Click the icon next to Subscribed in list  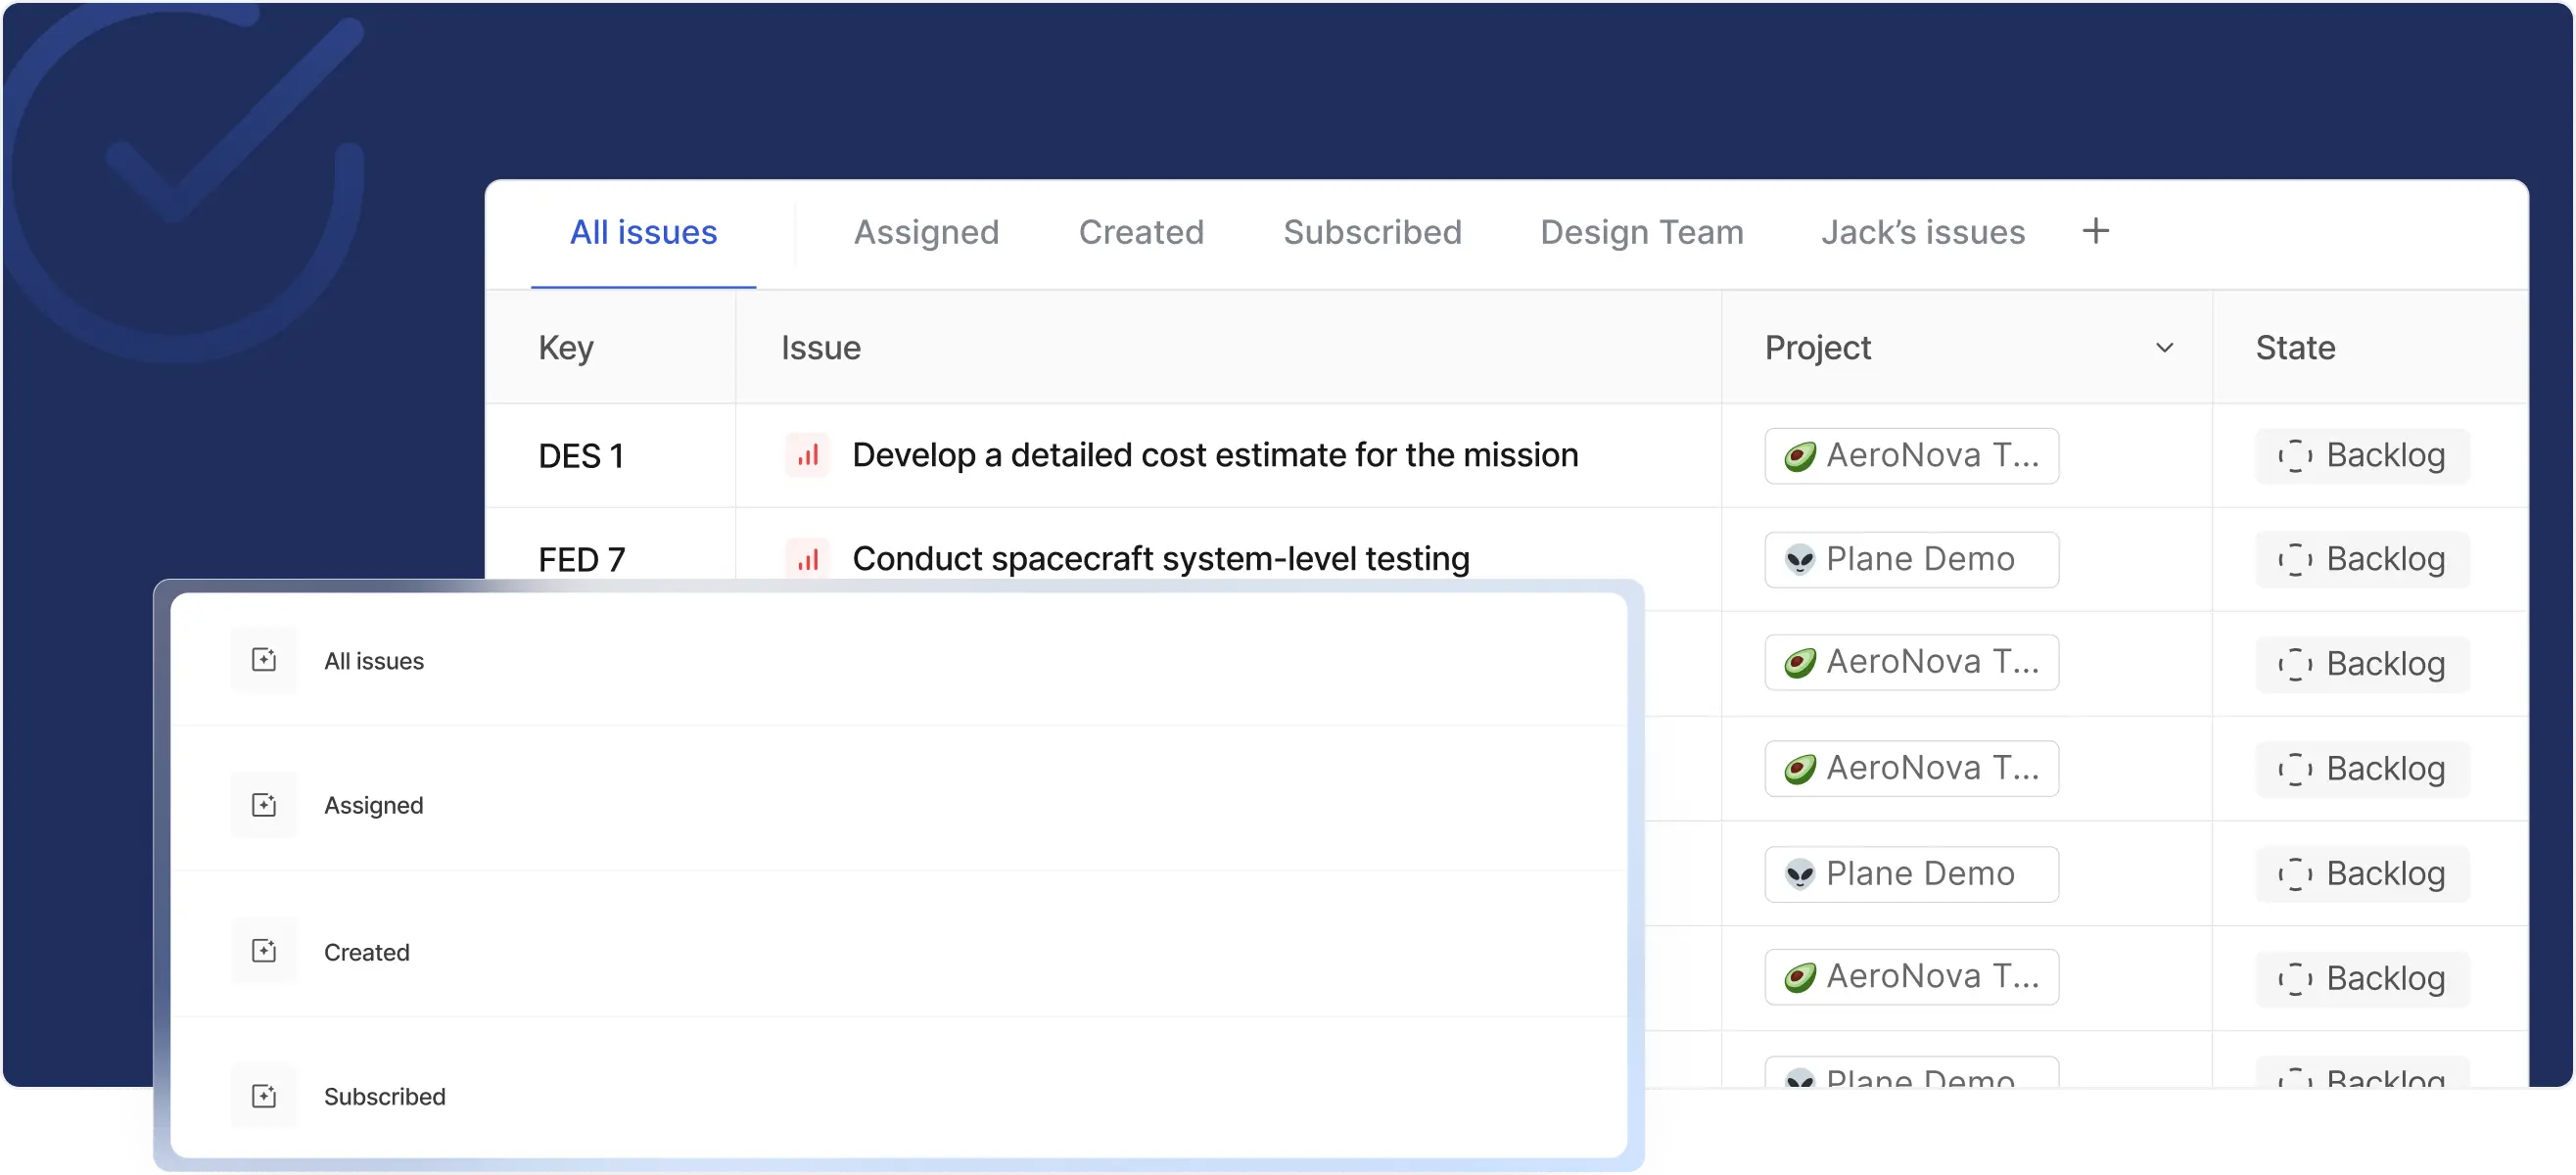tap(264, 1096)
